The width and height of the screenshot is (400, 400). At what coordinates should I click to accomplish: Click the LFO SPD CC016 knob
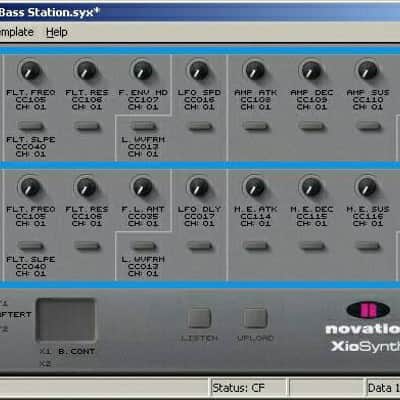[199, 71]
